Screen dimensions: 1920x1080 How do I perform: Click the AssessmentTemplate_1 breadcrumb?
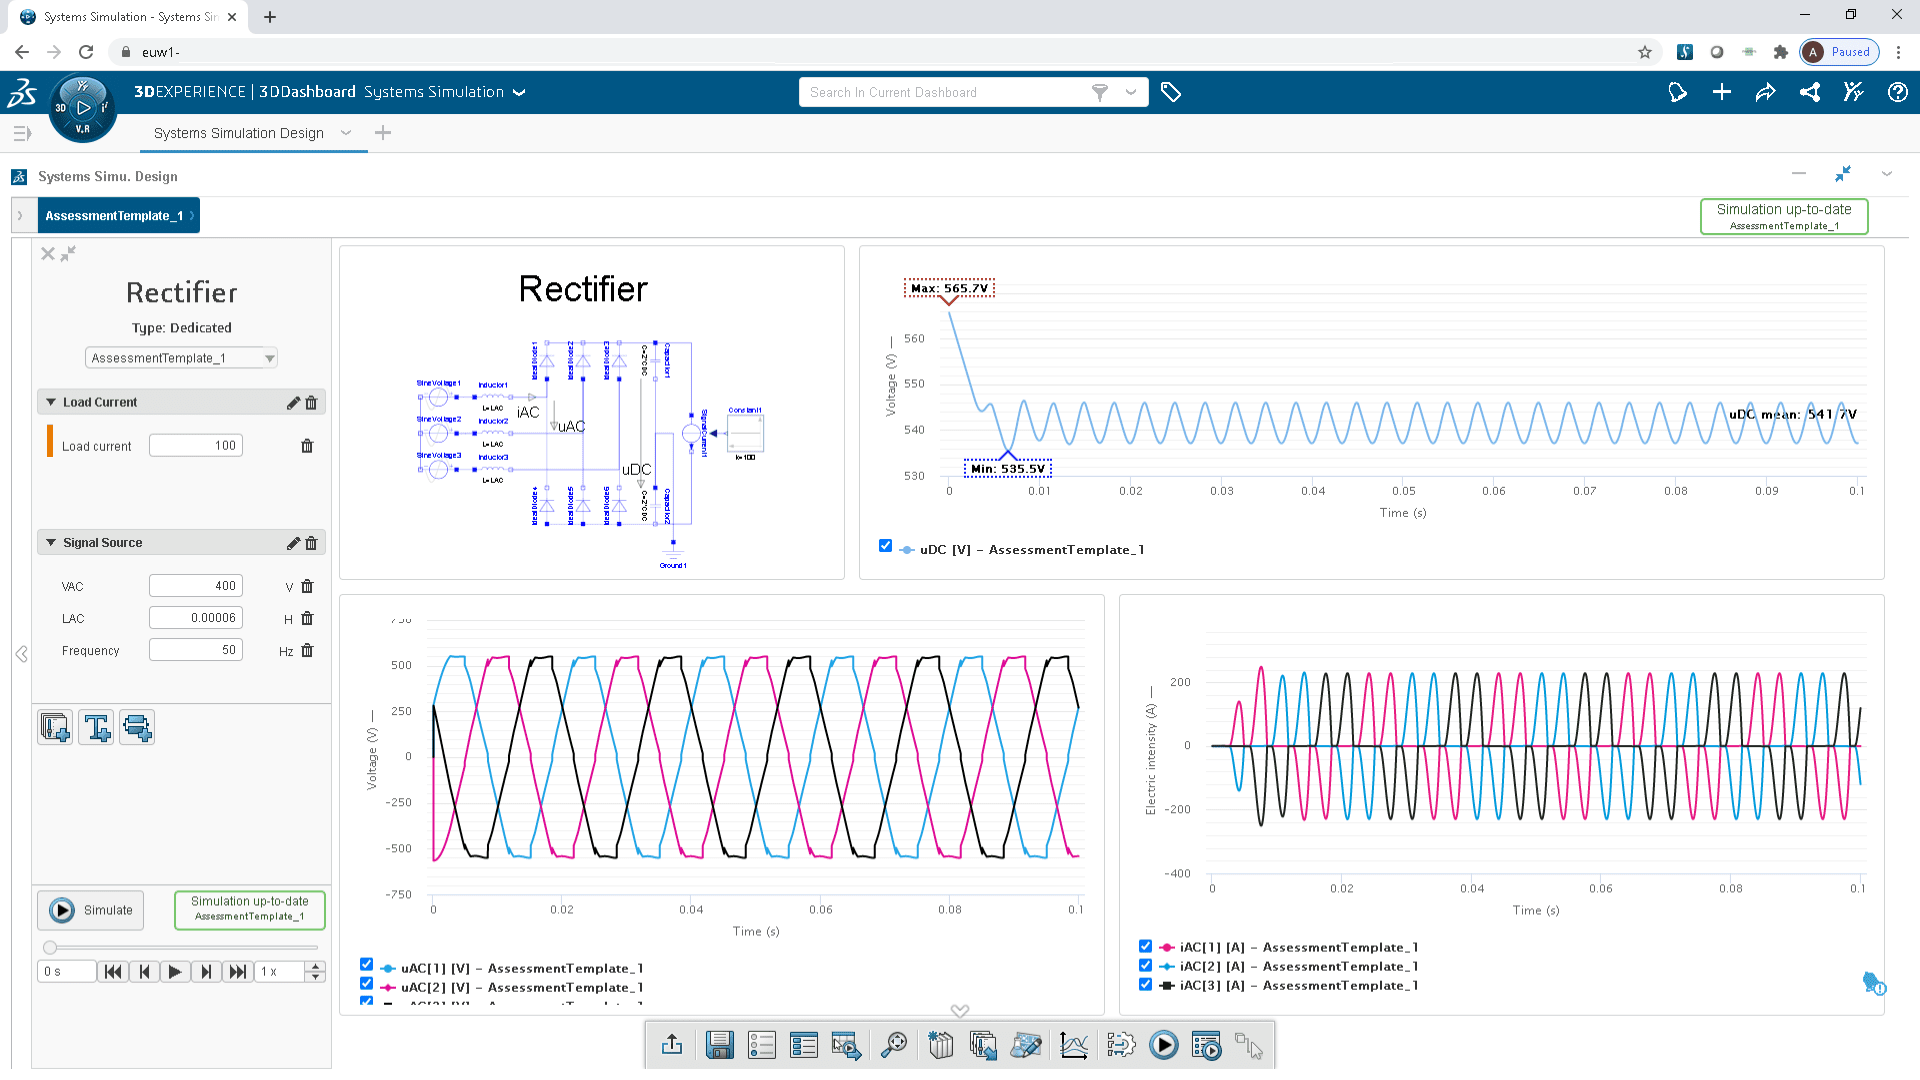coord(114,216)
